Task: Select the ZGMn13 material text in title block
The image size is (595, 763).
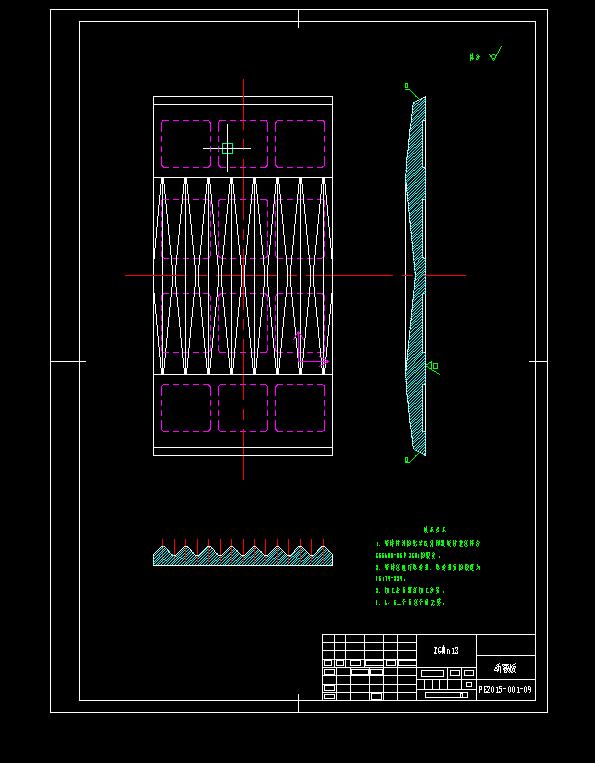Action: [x=446, y=650]
